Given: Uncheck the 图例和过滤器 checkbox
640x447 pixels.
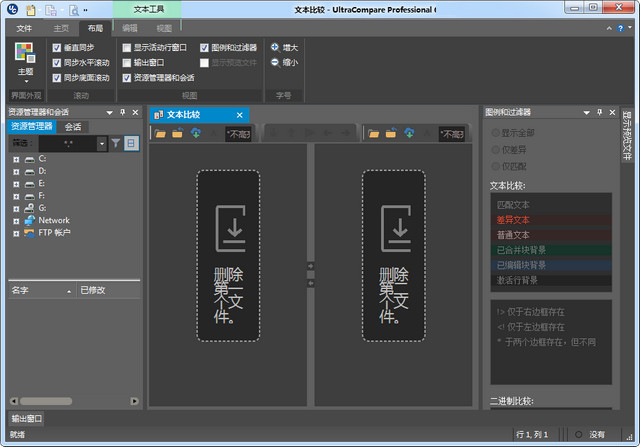Looking at the screenshot, I should point(205,48).
